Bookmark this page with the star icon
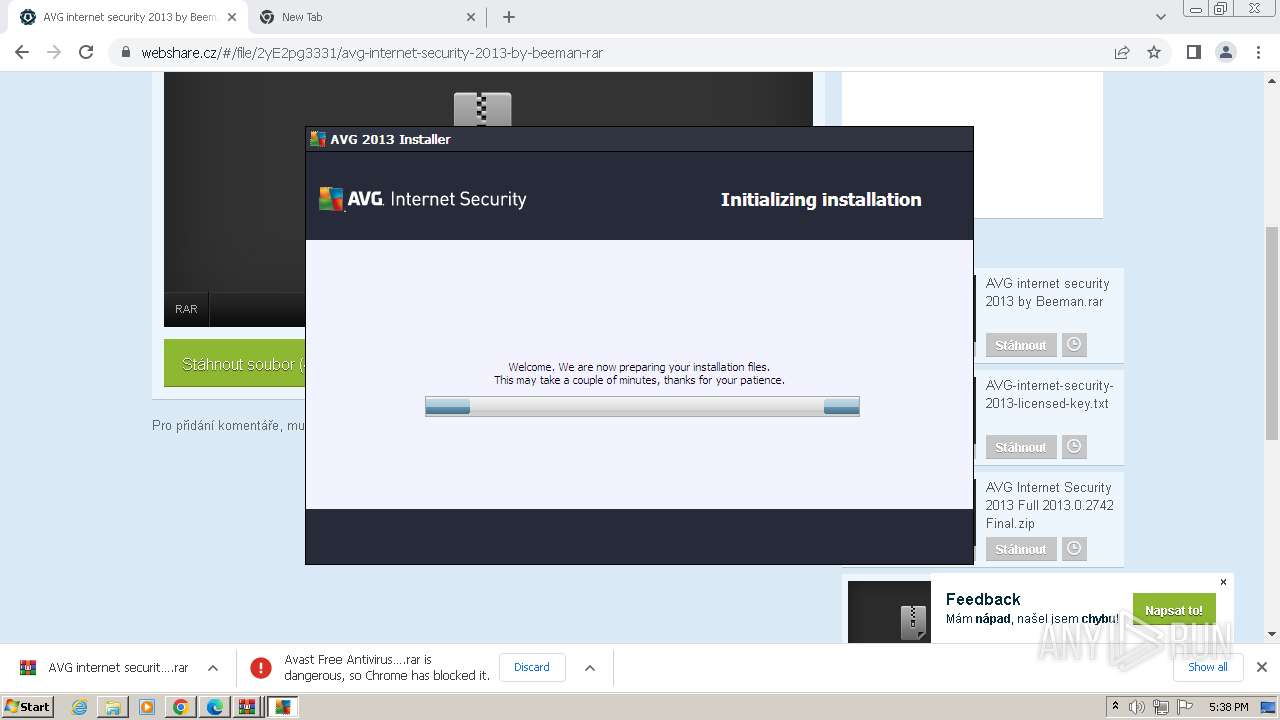The width and height of the screenshot is (1280, 720). pyautogui.click(x=1154, y=52)
